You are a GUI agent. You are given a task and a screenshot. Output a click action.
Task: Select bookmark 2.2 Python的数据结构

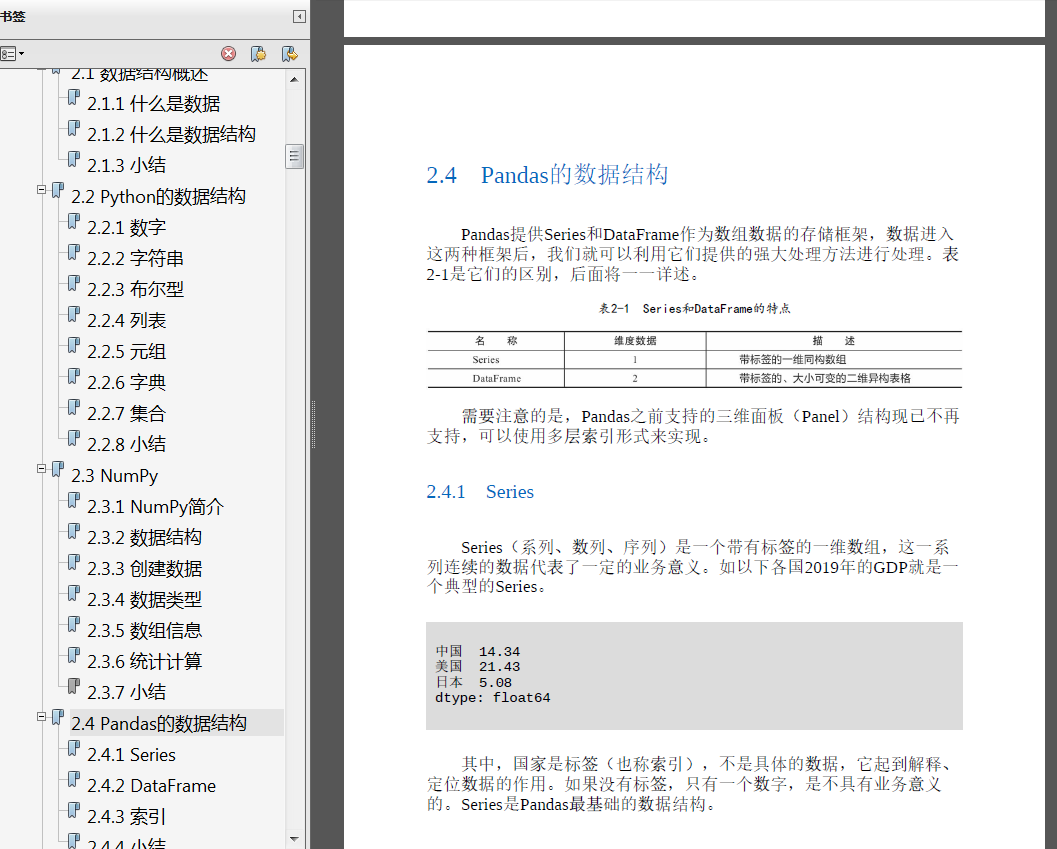(x=158, y=196)
